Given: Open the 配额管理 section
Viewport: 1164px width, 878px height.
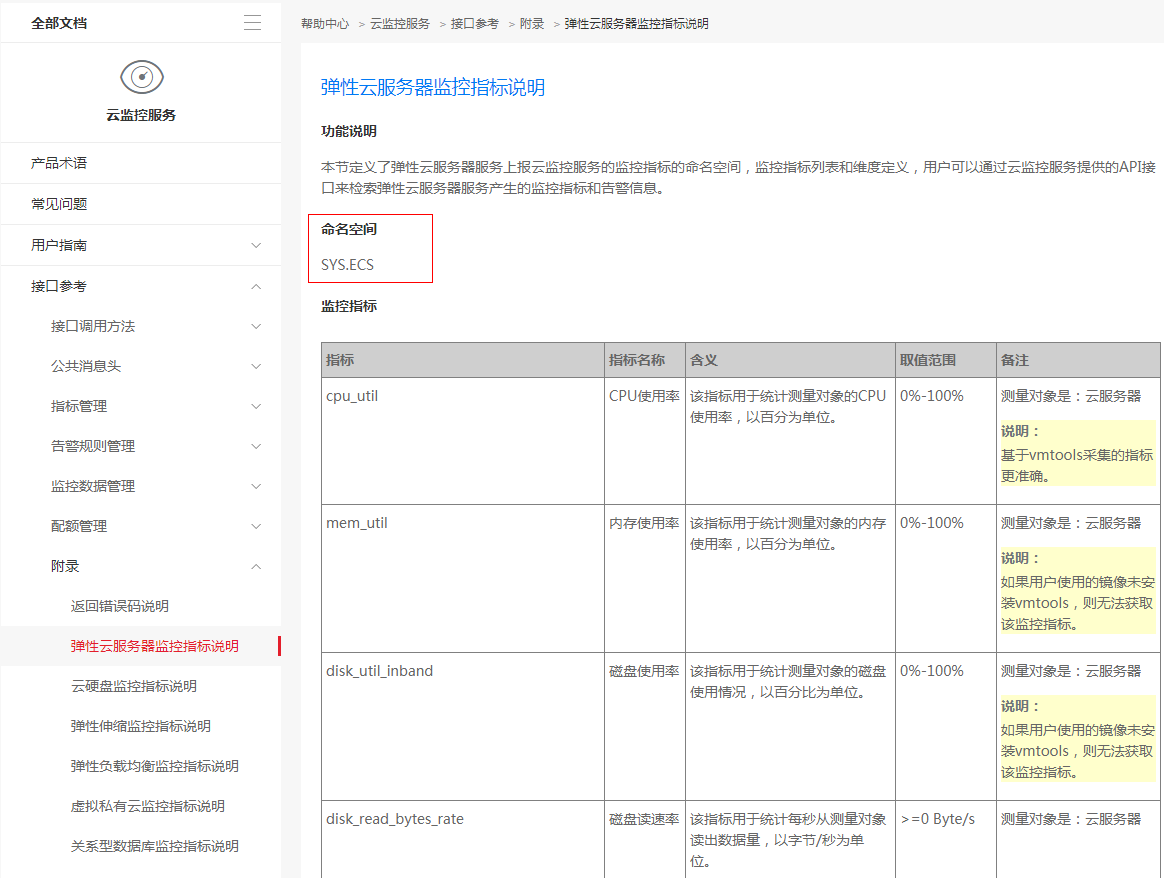Looking at the screenshot, I should click(141, 527).
